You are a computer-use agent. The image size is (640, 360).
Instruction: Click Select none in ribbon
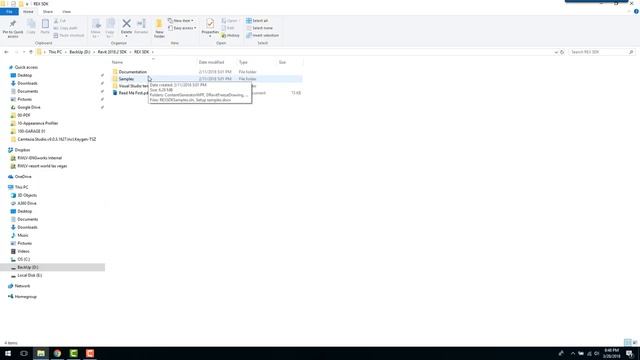pos(260,28)
